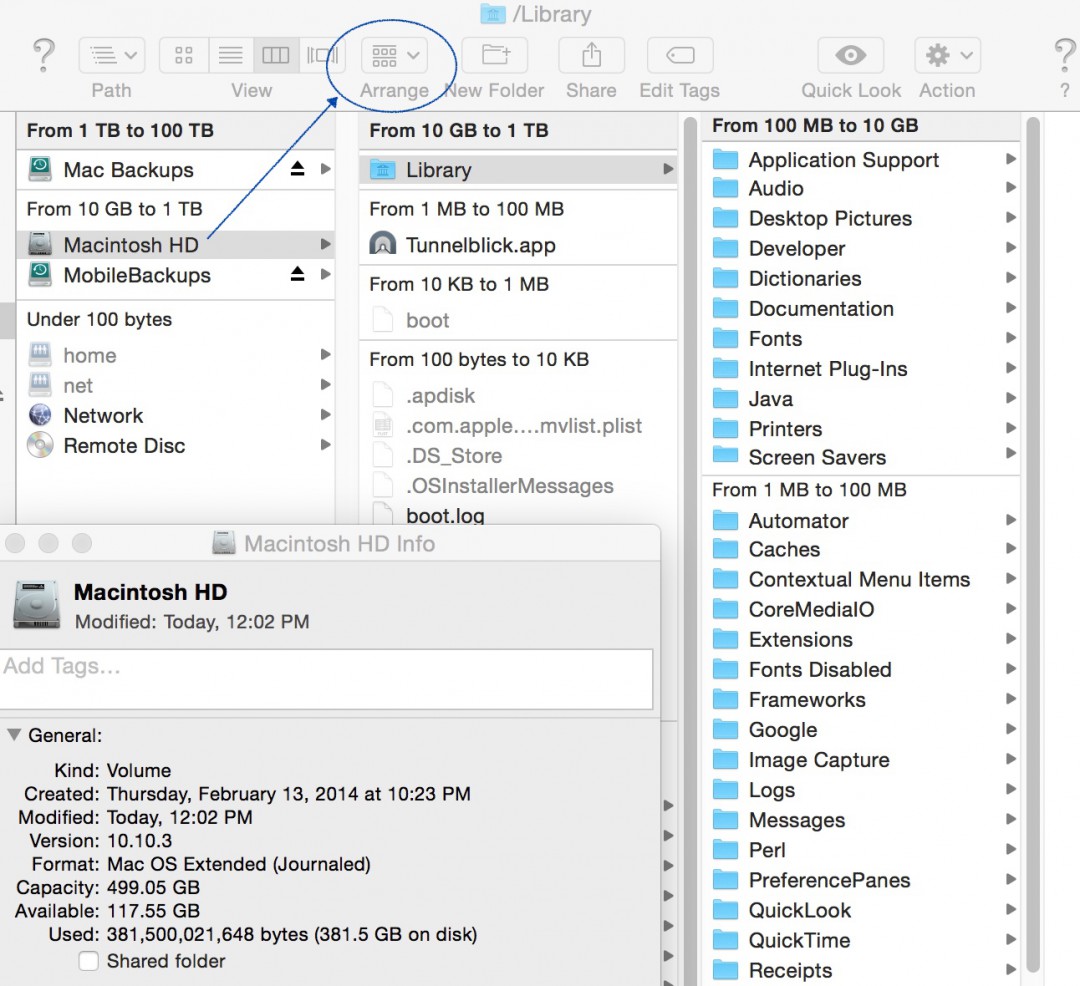This screenshot has height=986, width=1080.
Task: Eject the Mac Backups volume
Action: [x=297, y=169]
